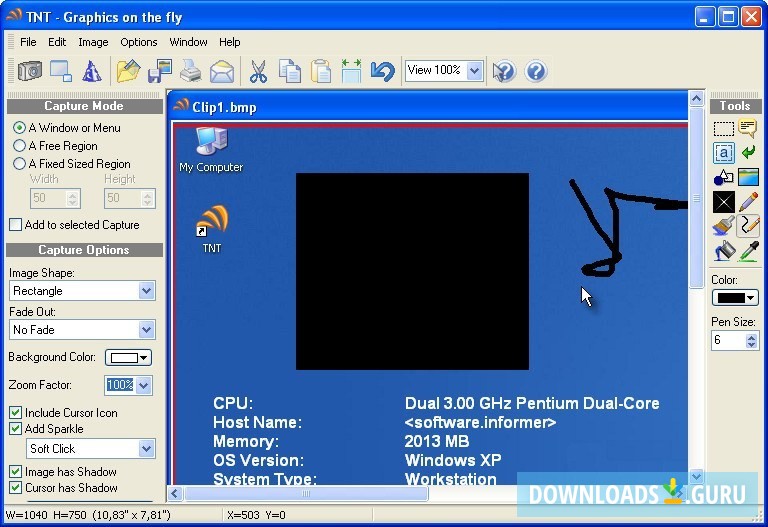Open the Image menu
Image resolution: width=768 pixels, height=527 pixels.
(x=93, y=42)
